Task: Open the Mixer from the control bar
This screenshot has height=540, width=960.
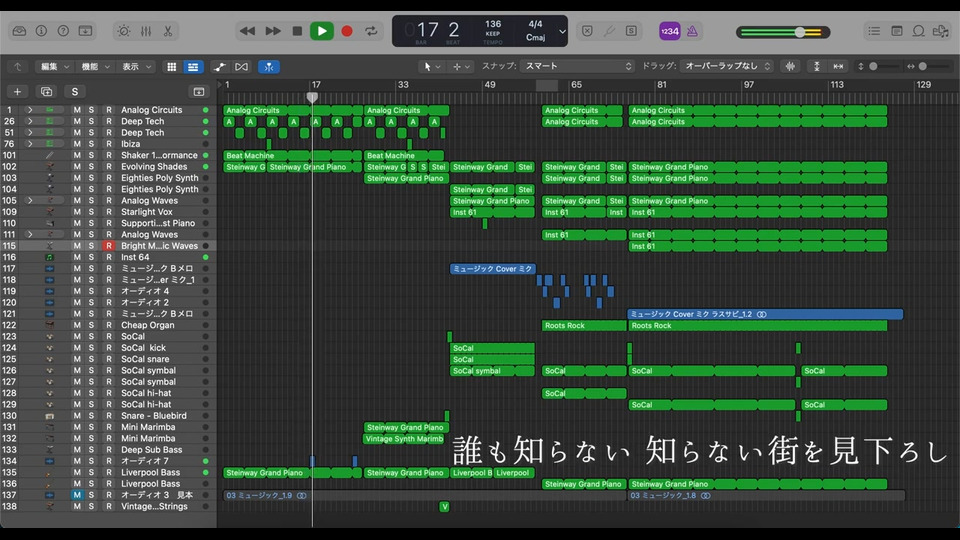Action: point(146,31)
